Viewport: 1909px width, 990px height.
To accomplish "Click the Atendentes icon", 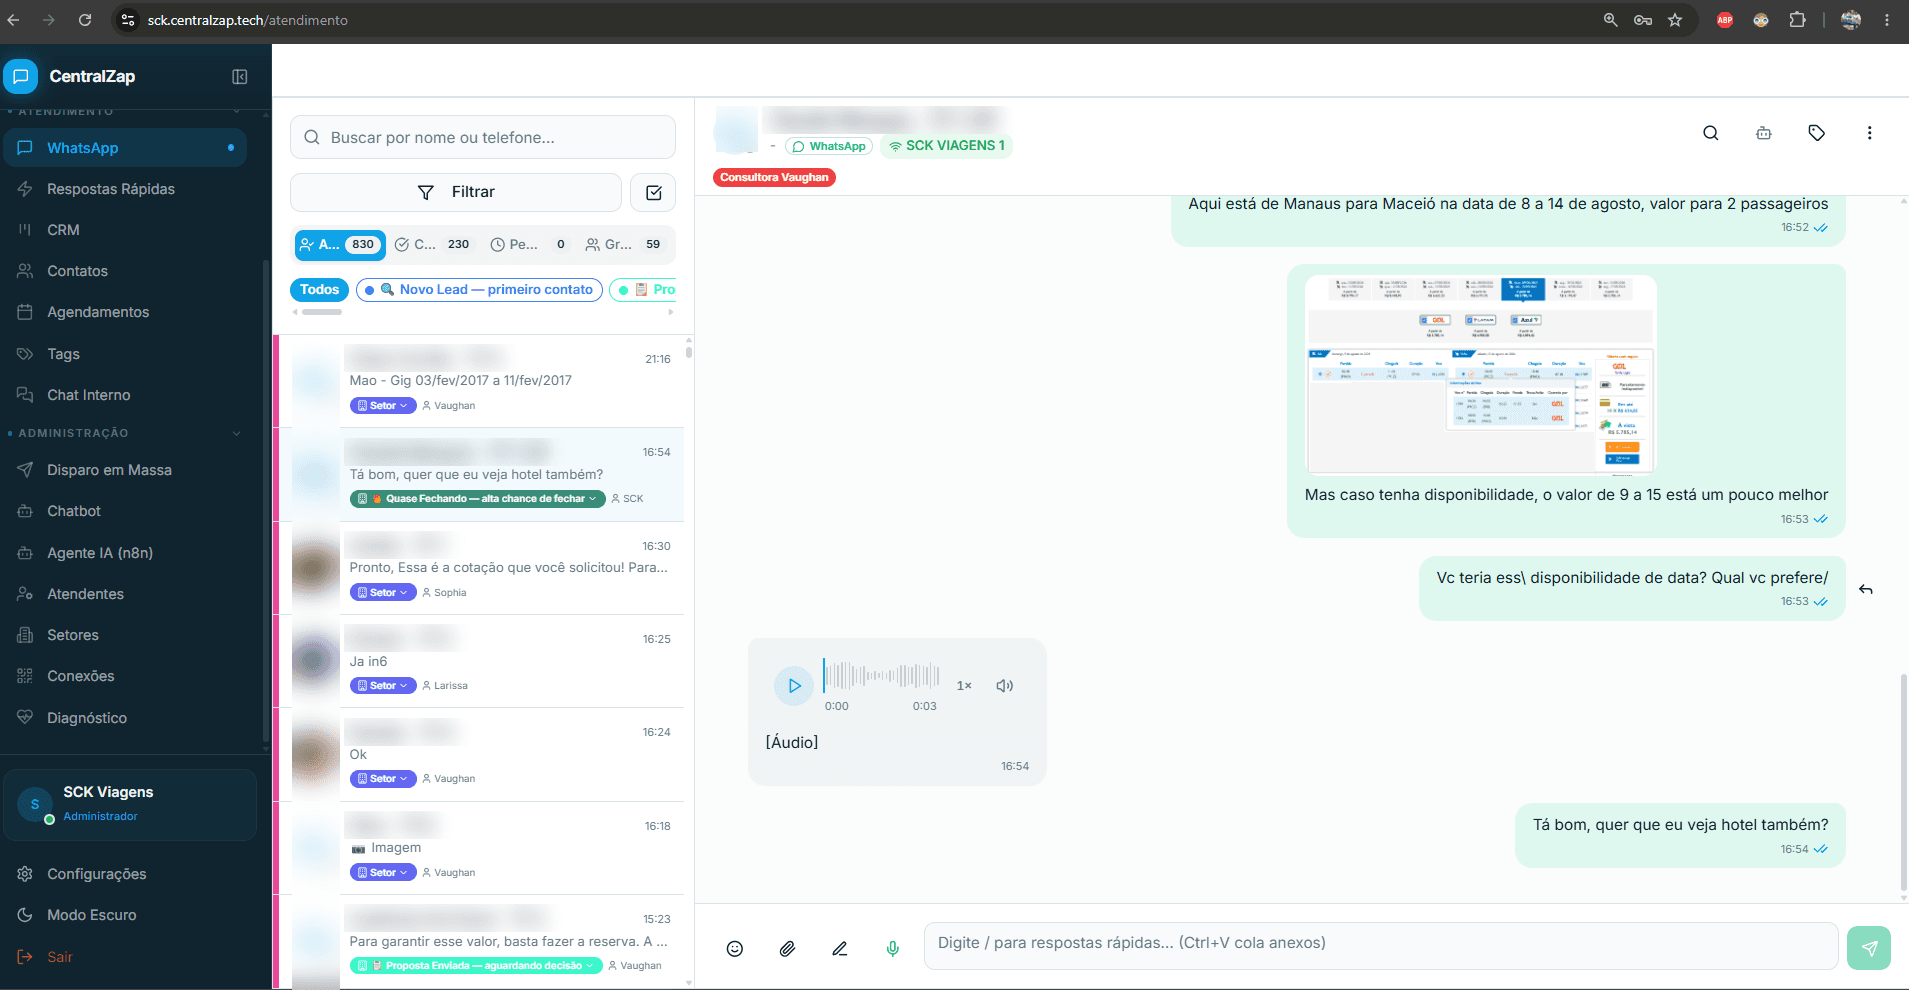I will 25,594.
